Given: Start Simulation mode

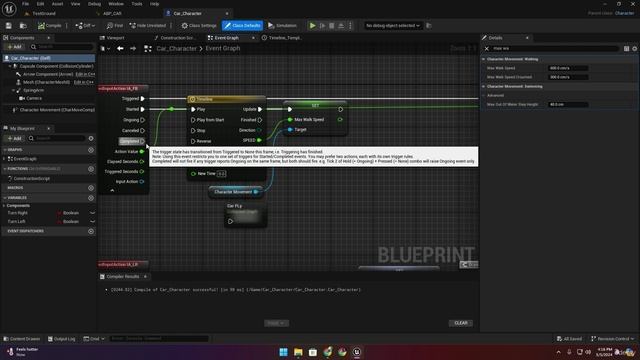Looking at the screenshot, I should tap(282, 26).
